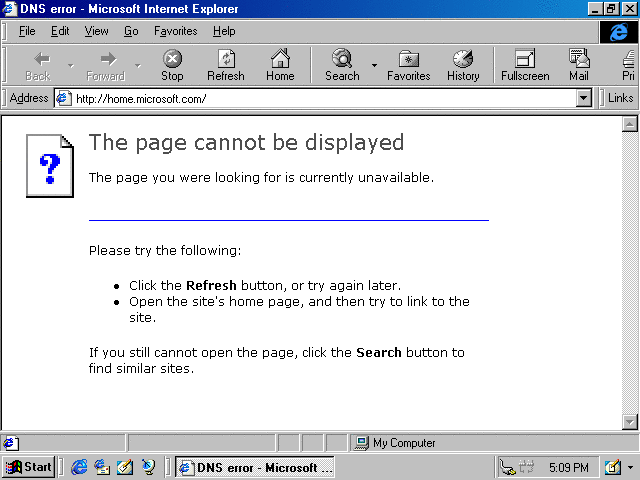Reload page using the Refresh icon

click(226, 65)
